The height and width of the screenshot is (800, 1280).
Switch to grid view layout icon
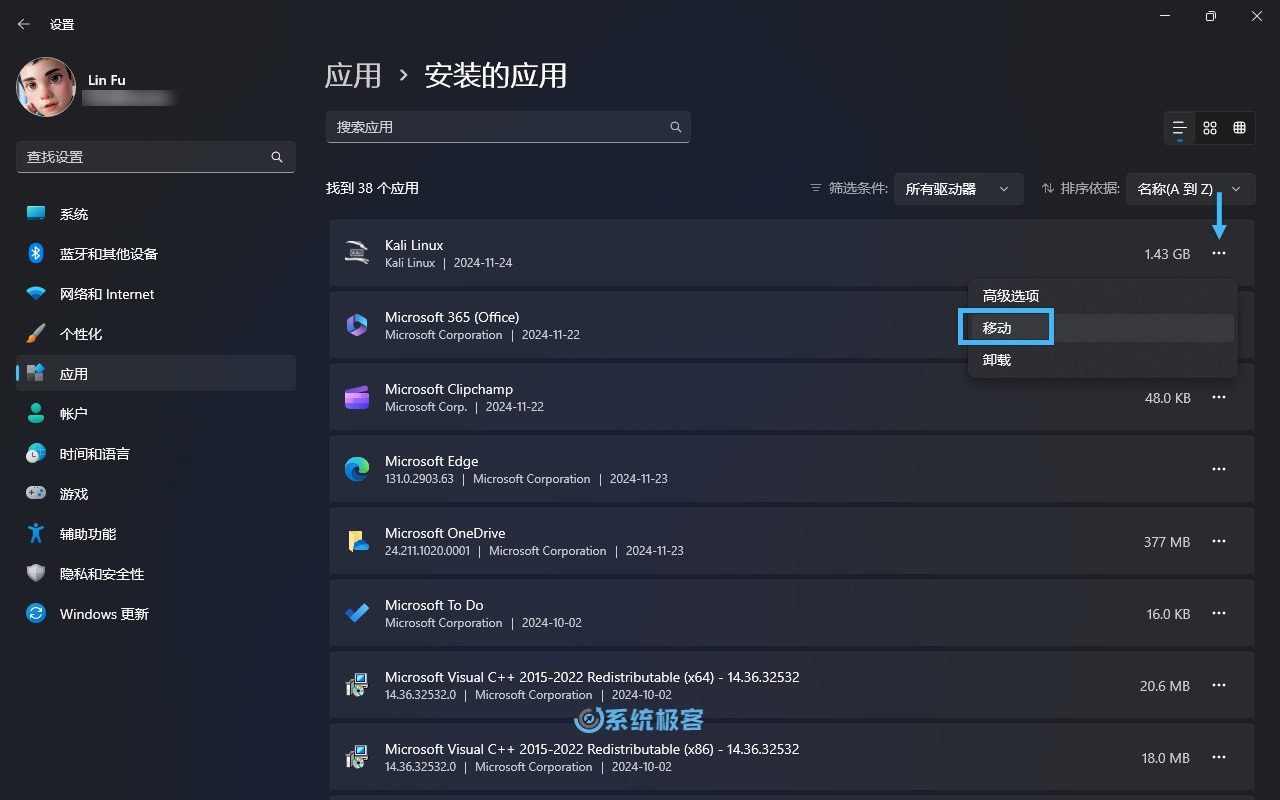pyautogui.click(x=1210, y=128)
